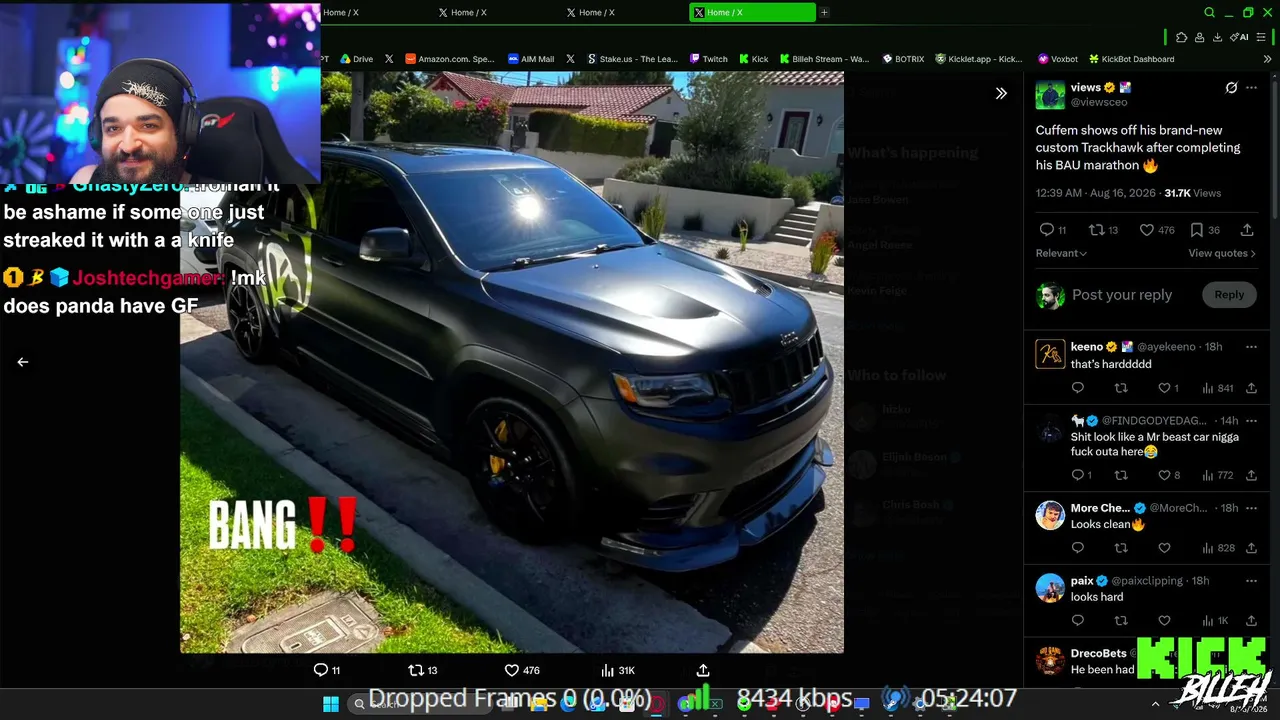Click the reply count under the media

(x=327, y=670)
